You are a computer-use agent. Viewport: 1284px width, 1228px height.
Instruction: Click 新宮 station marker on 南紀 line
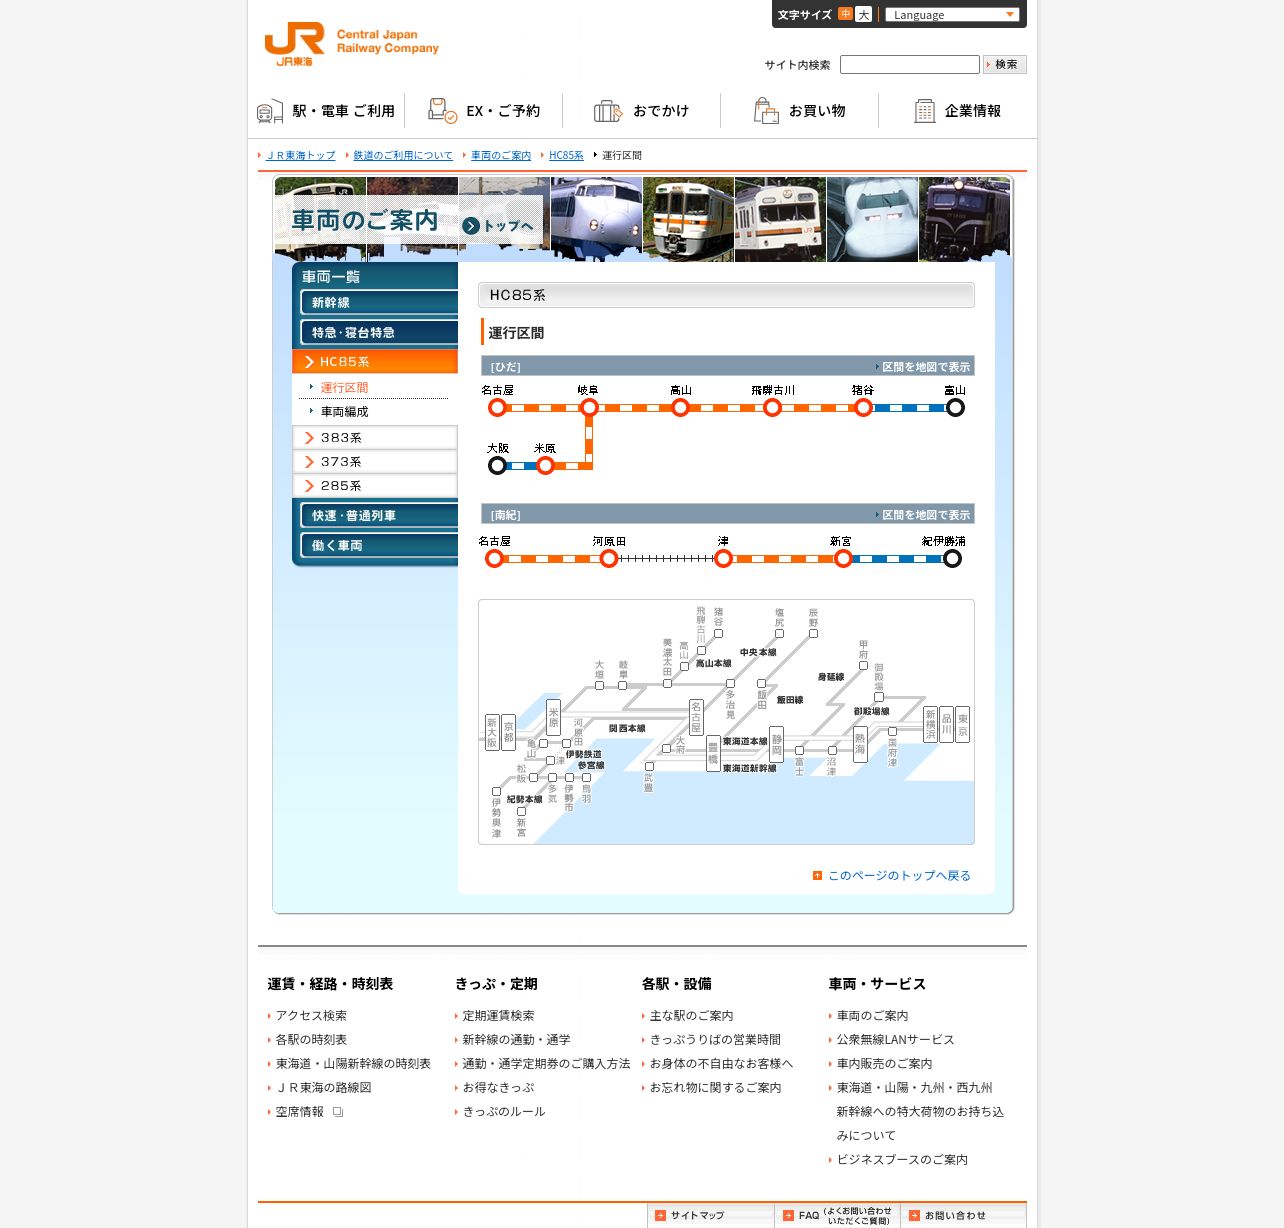pos(843,558)
